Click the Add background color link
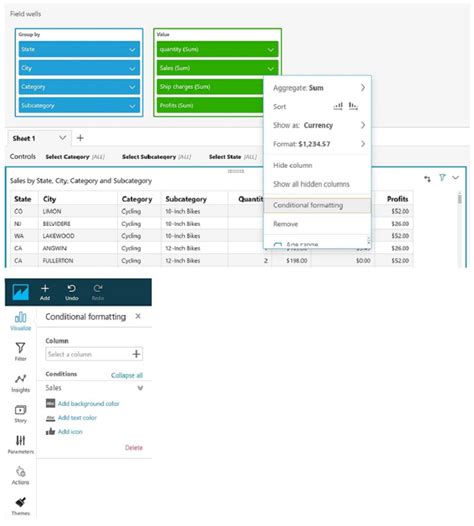Screen dimensions: 474x526 [89, 404]
